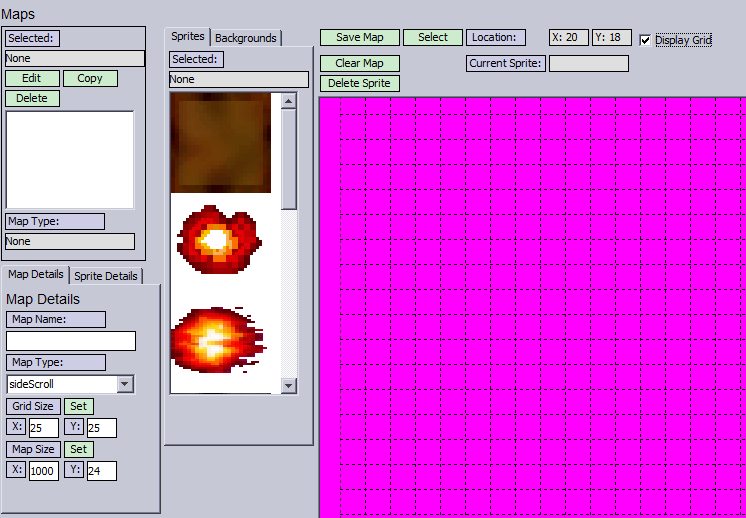Click the sprite list scroll-down arrow

pos(289,385)
